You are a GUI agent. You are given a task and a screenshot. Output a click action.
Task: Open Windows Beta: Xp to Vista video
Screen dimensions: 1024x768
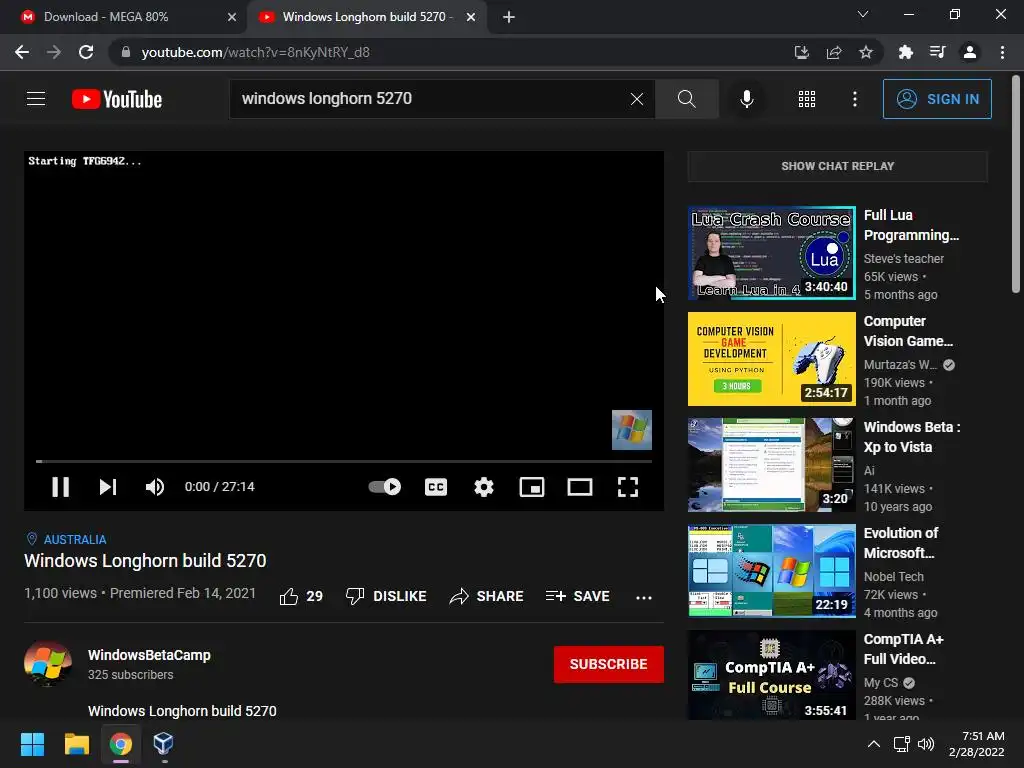pos(772,464)
